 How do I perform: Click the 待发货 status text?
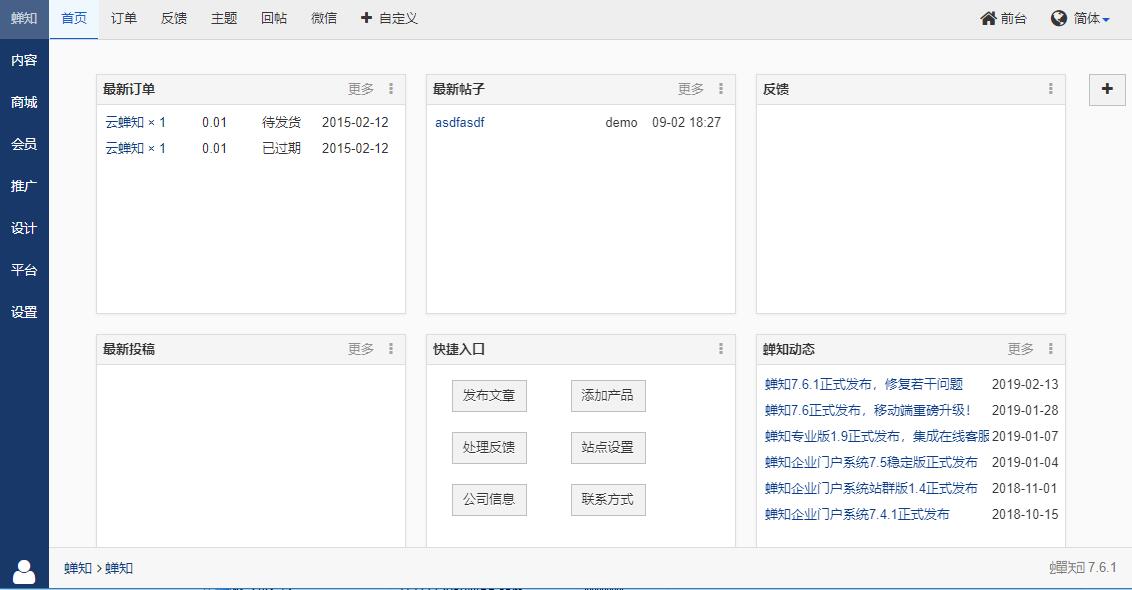click(282, 122)
